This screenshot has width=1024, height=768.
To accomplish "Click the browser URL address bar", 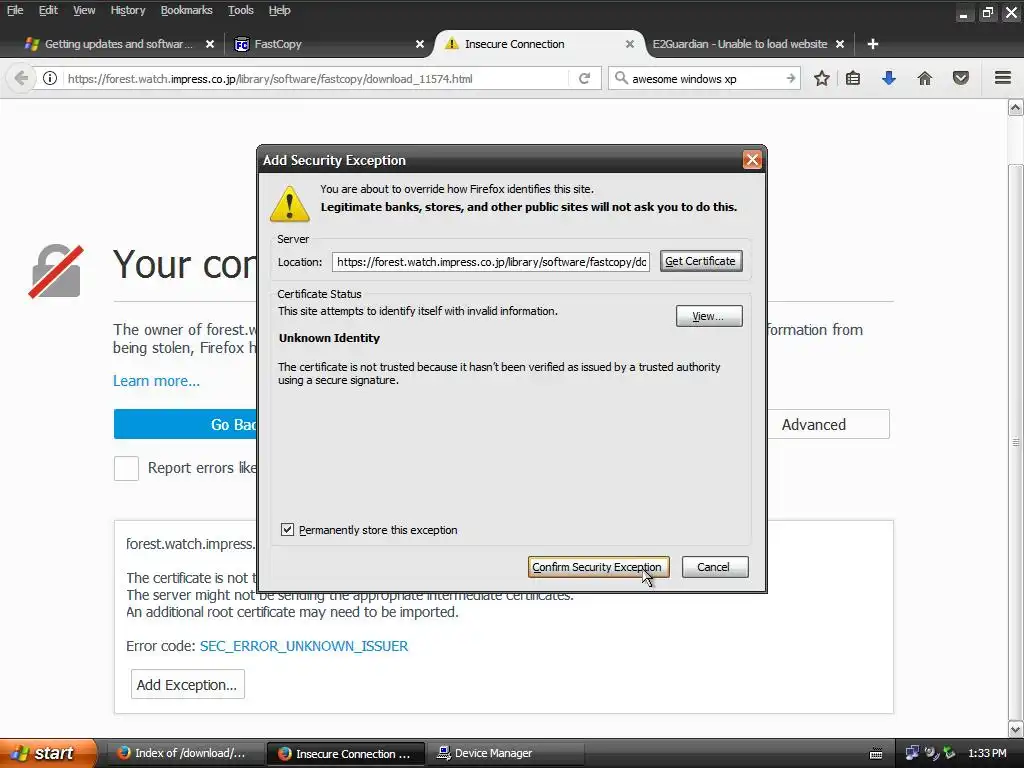I will [316, 78].
